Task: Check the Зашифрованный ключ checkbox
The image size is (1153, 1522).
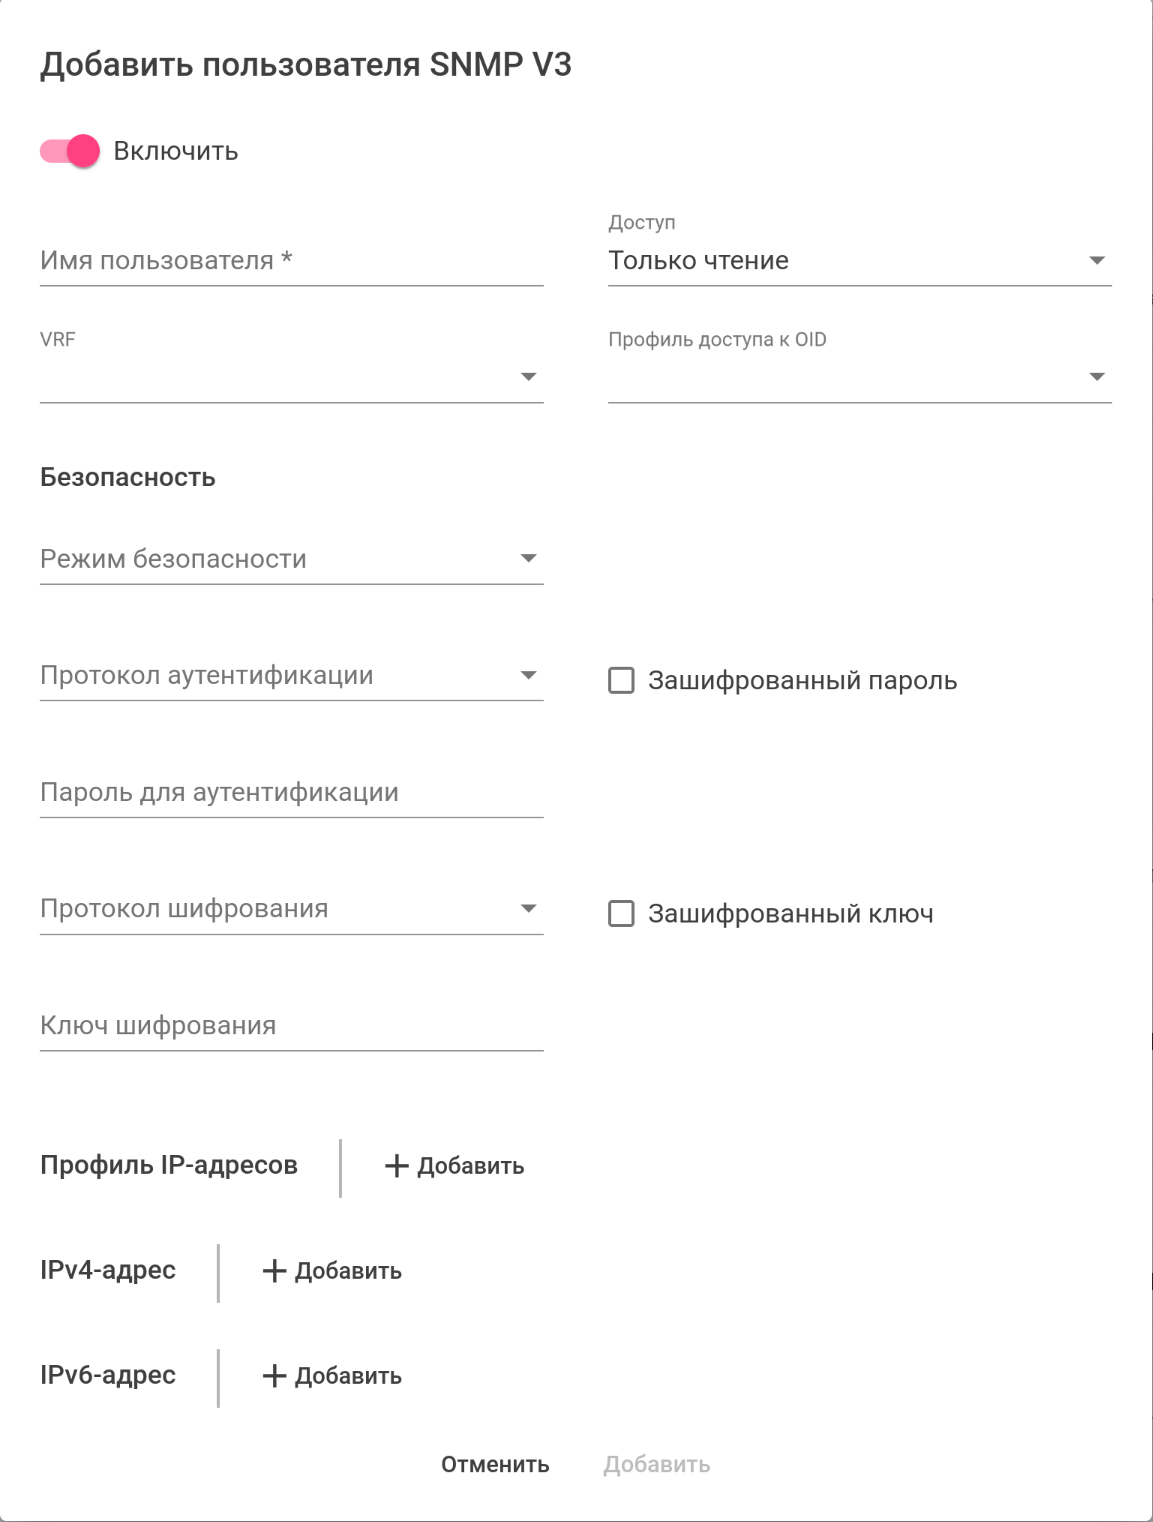Action: [621, 914]
